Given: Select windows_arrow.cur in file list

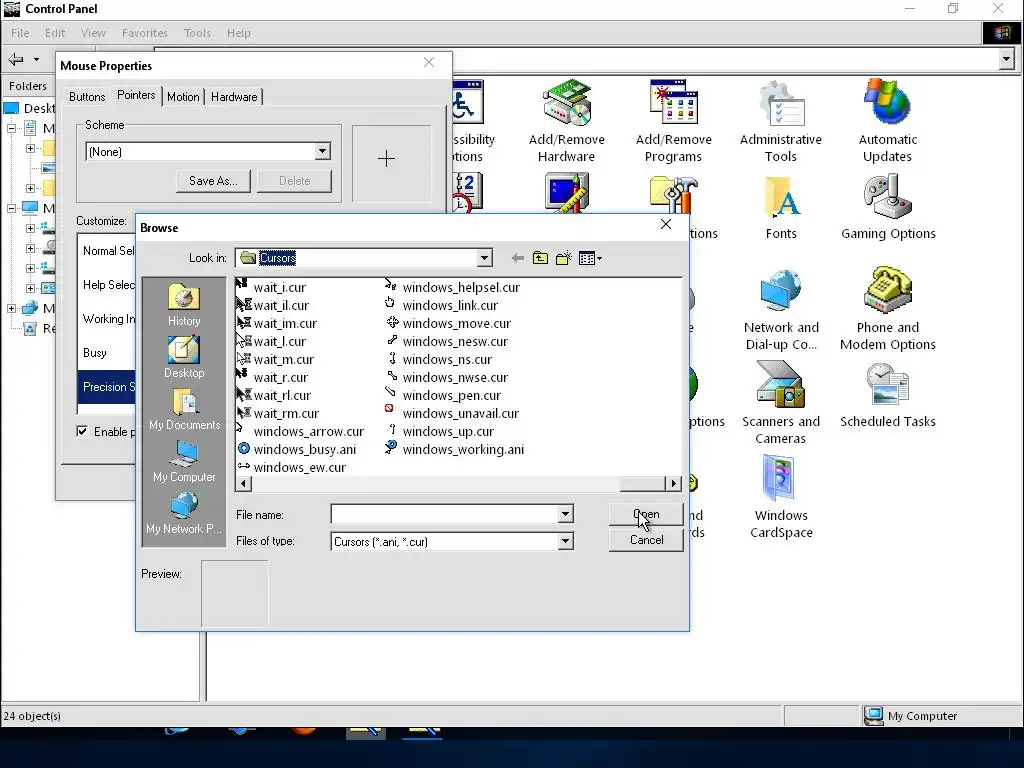Looking at the screenshot, I should [301, 432].
